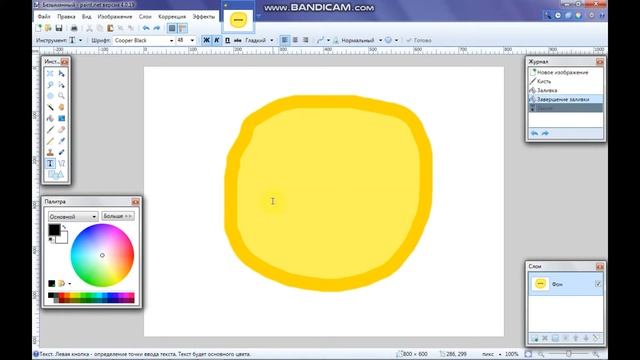Toggle italic (К) text formatting
The image size is (640, 360).
click(217, 40)
